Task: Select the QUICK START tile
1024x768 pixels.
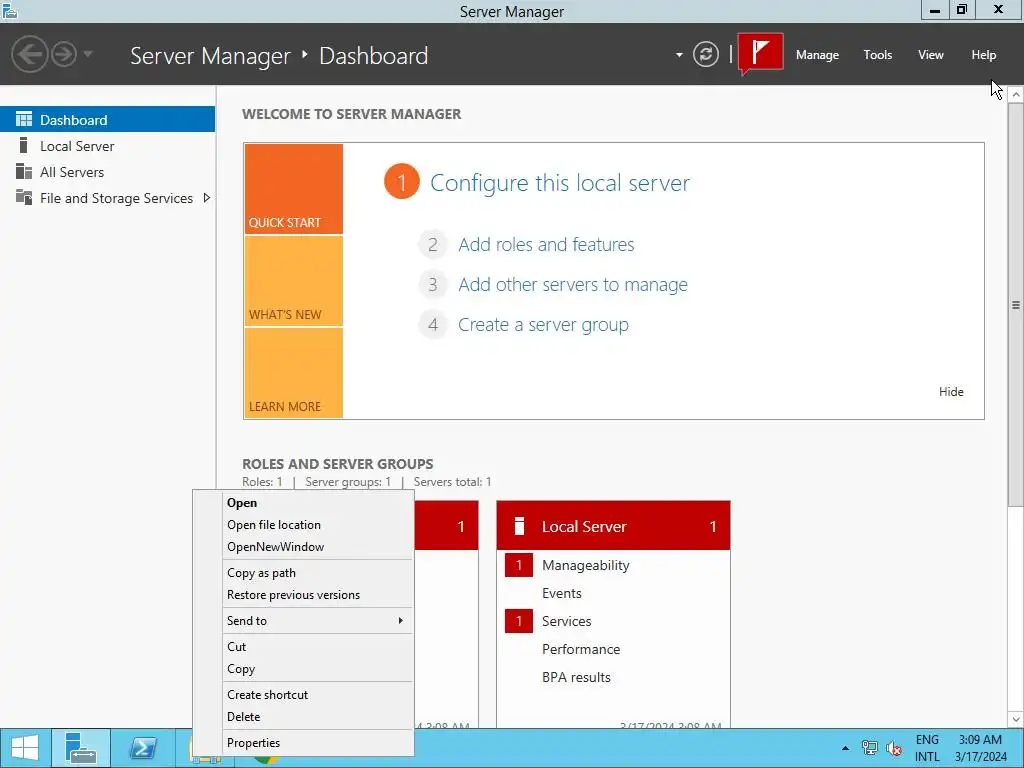Action: tap(293, 189)
